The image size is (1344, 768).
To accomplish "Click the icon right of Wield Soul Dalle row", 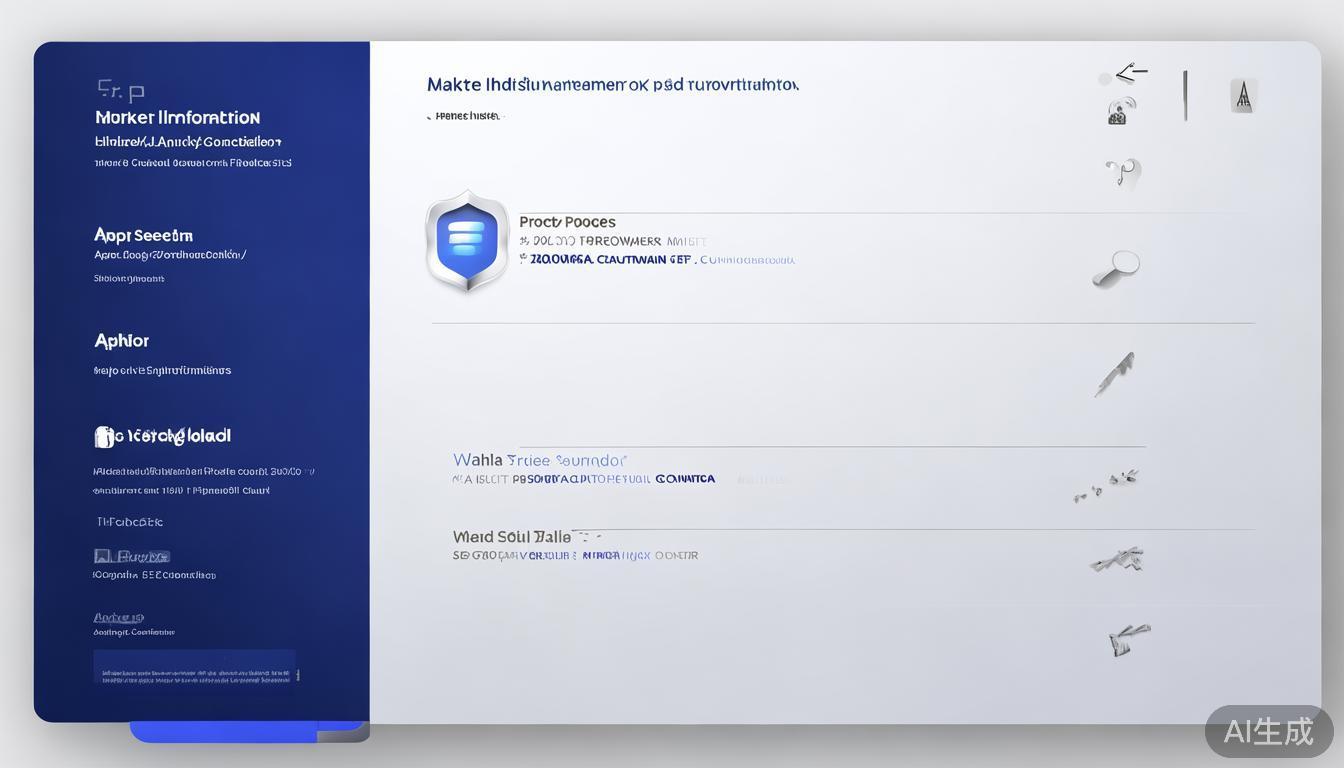I will tap(1117, 560).
